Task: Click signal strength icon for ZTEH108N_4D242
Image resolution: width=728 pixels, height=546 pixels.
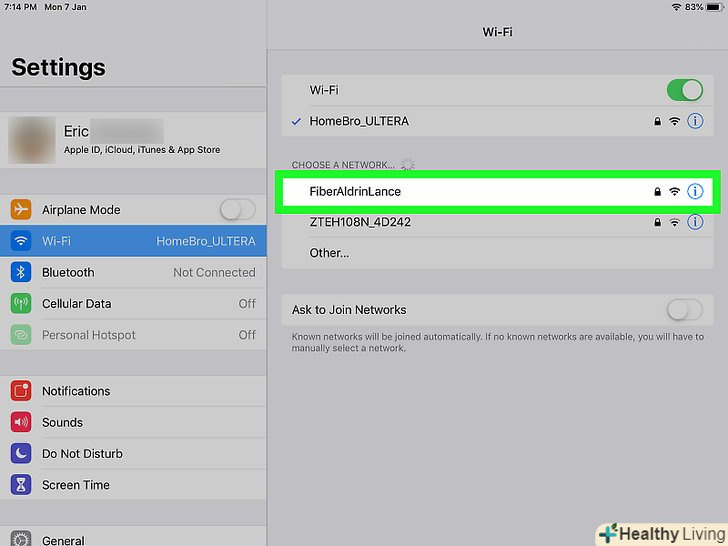Action: (674, 222)
